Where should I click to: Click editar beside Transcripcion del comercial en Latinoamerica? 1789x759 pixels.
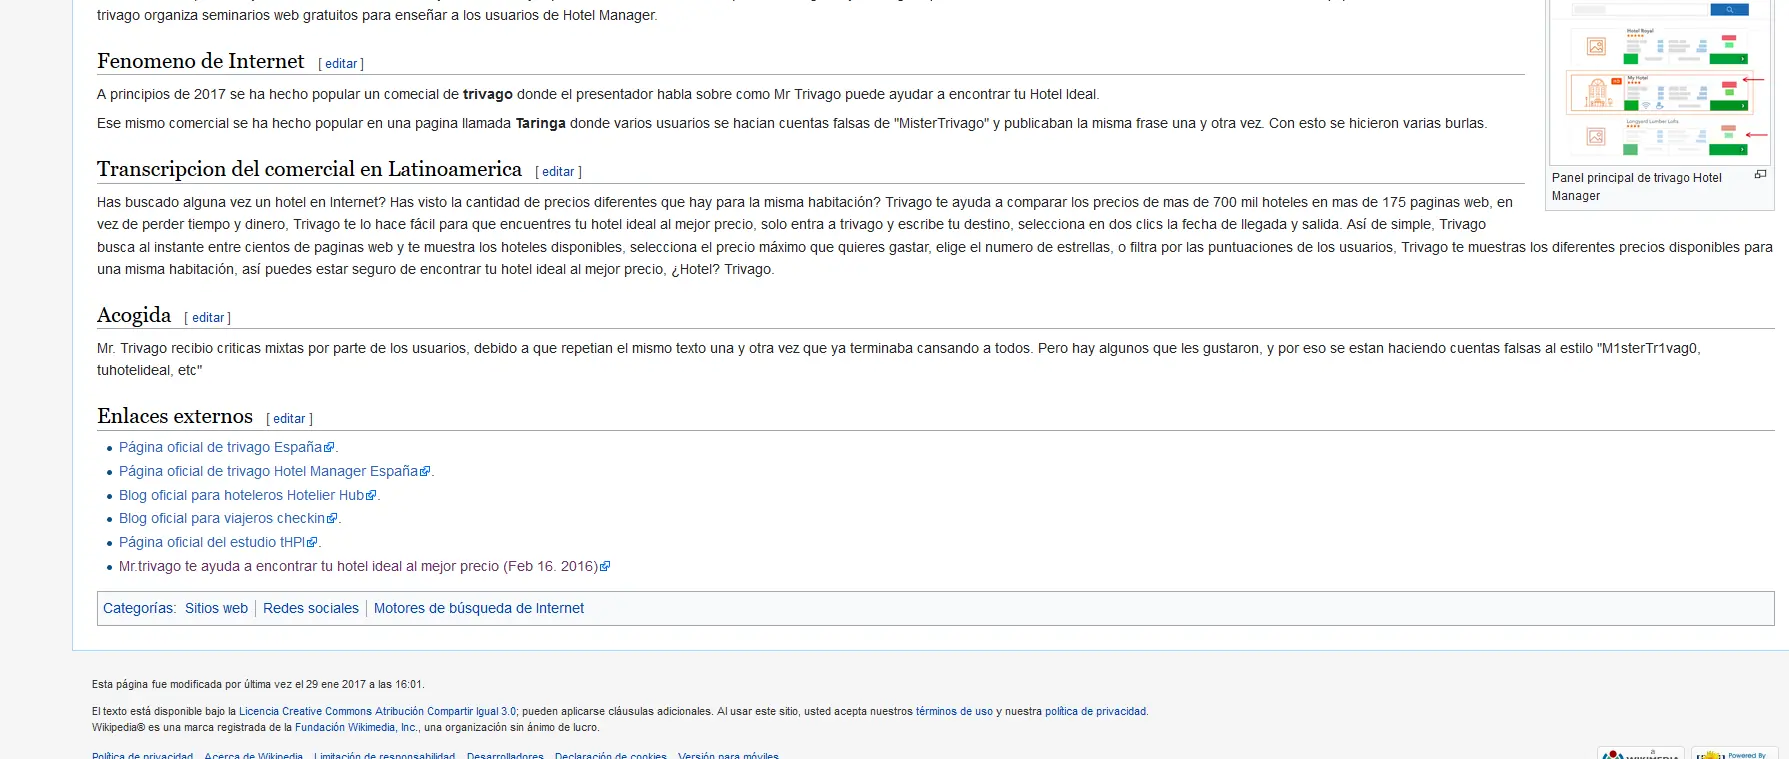[x=558, y=172]
